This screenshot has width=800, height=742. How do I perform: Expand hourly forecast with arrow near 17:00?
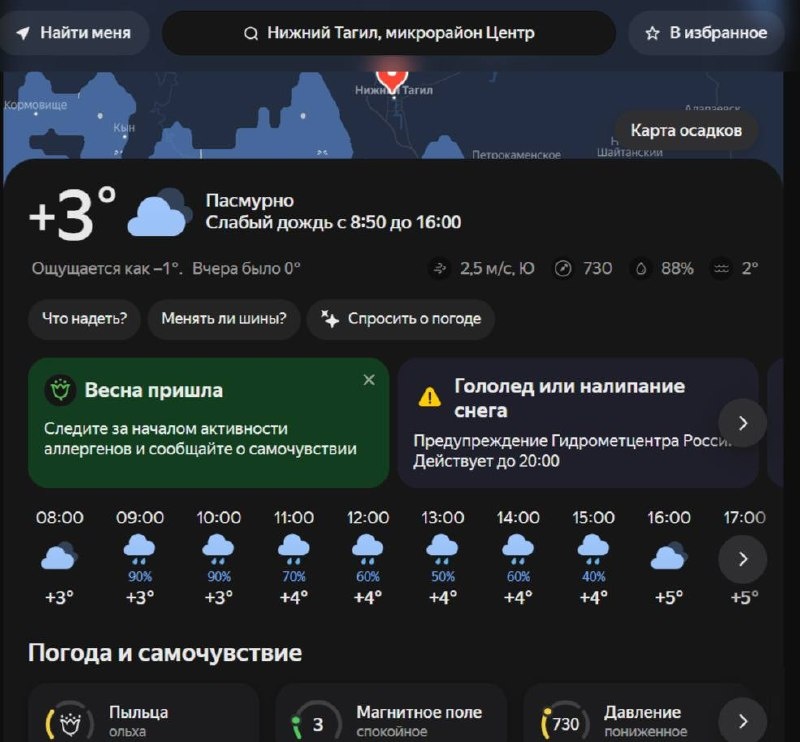point(742,559)
